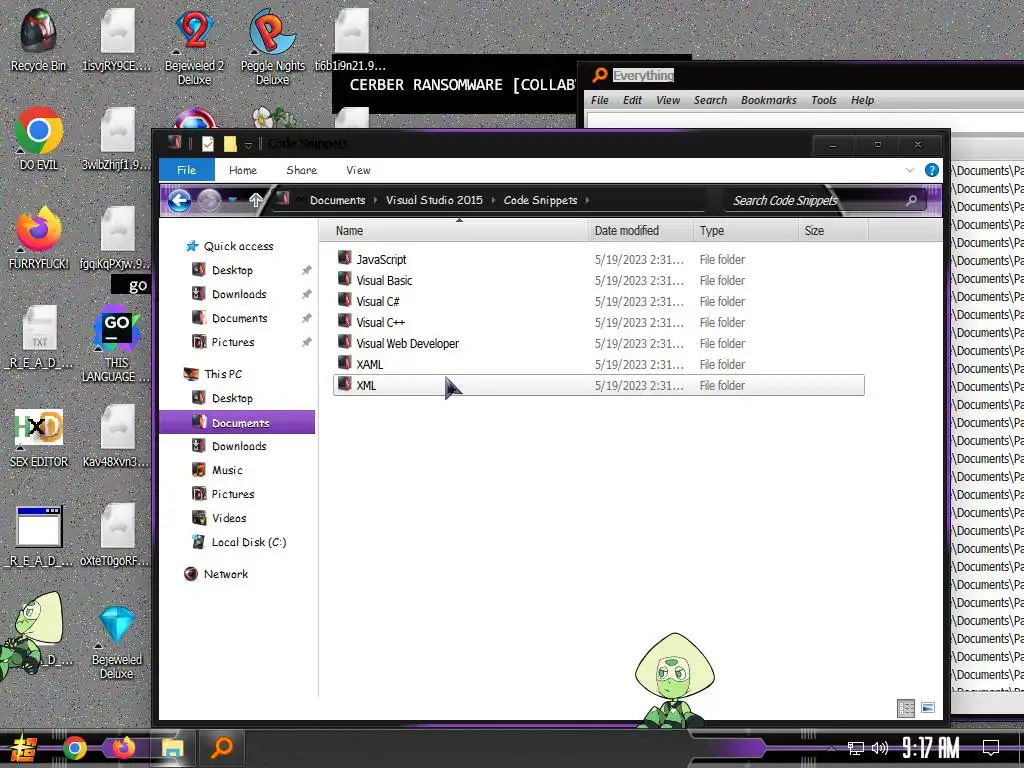Viewport: 1024px width, 768px height.
Task: Click the properties quick access toolbar icon
Action: coord(208,144)
